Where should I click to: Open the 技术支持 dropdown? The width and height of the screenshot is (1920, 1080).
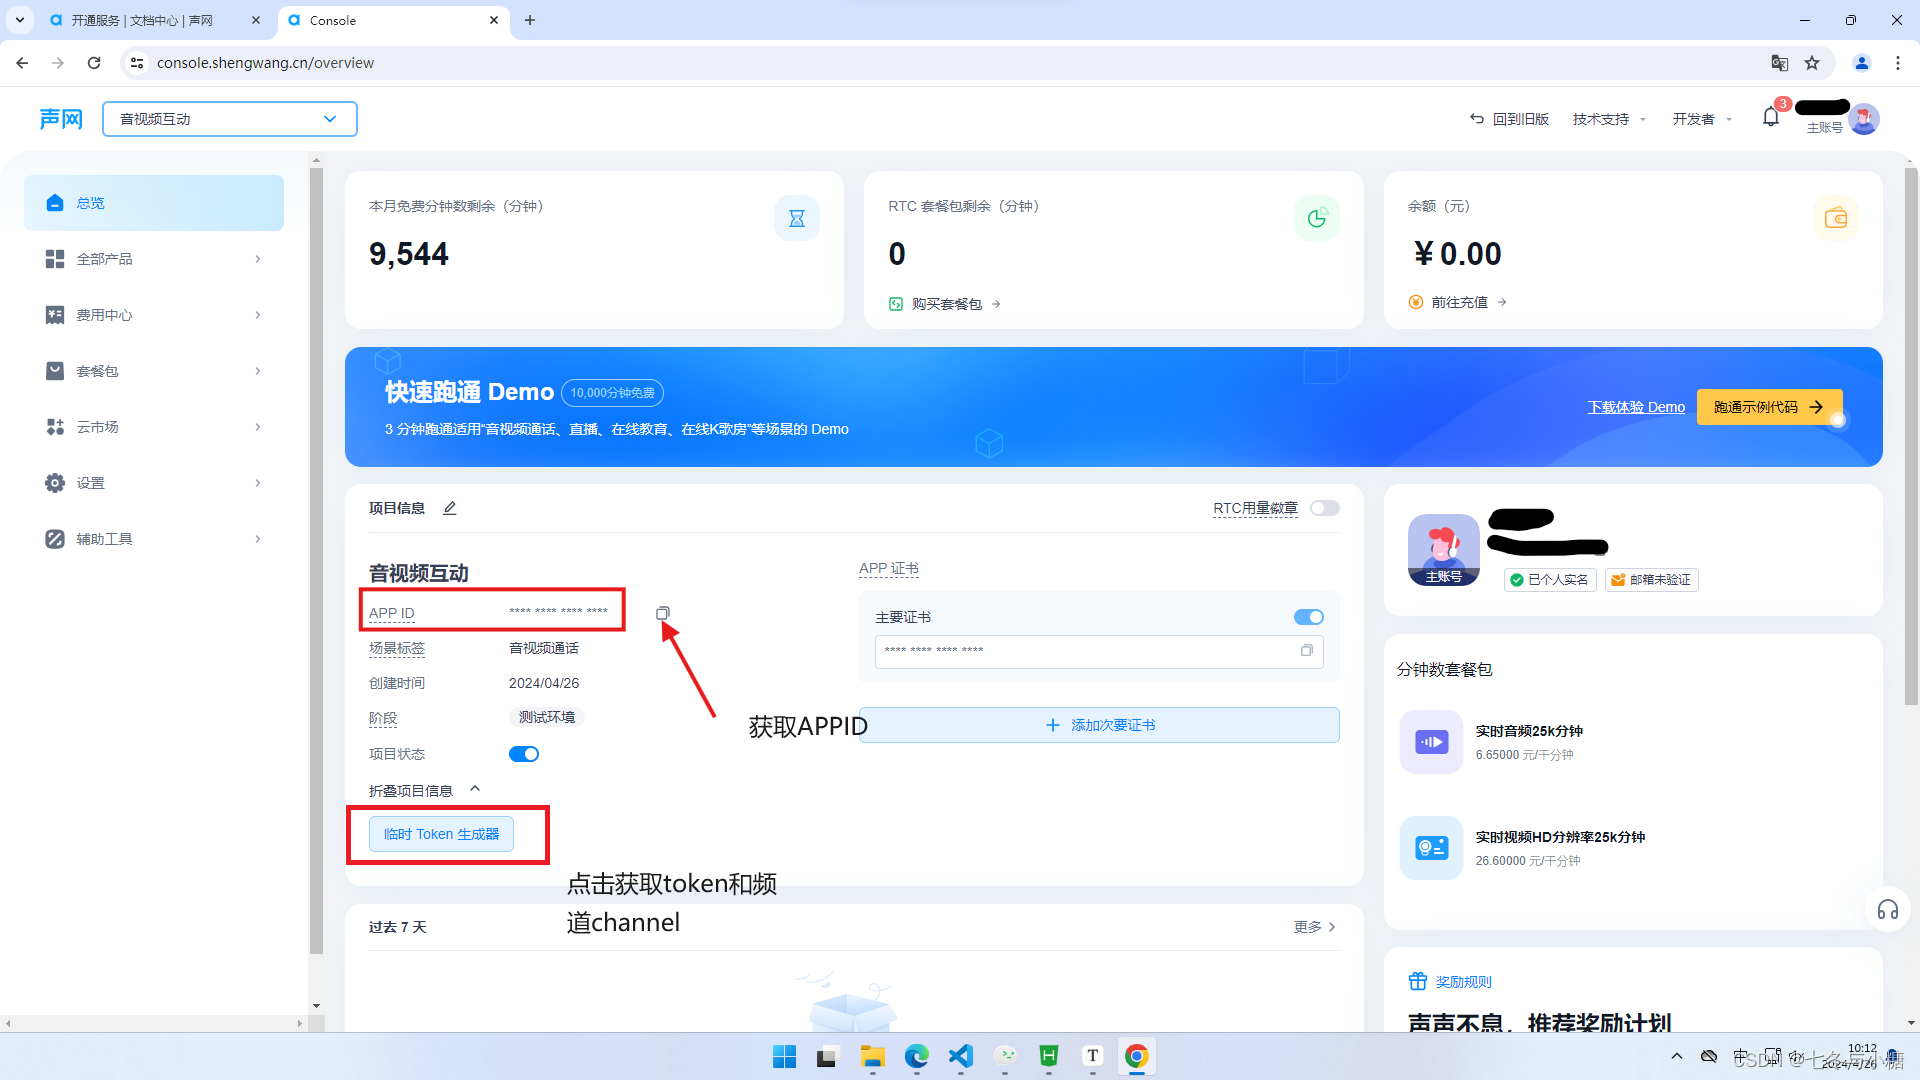click(1609, 119)
